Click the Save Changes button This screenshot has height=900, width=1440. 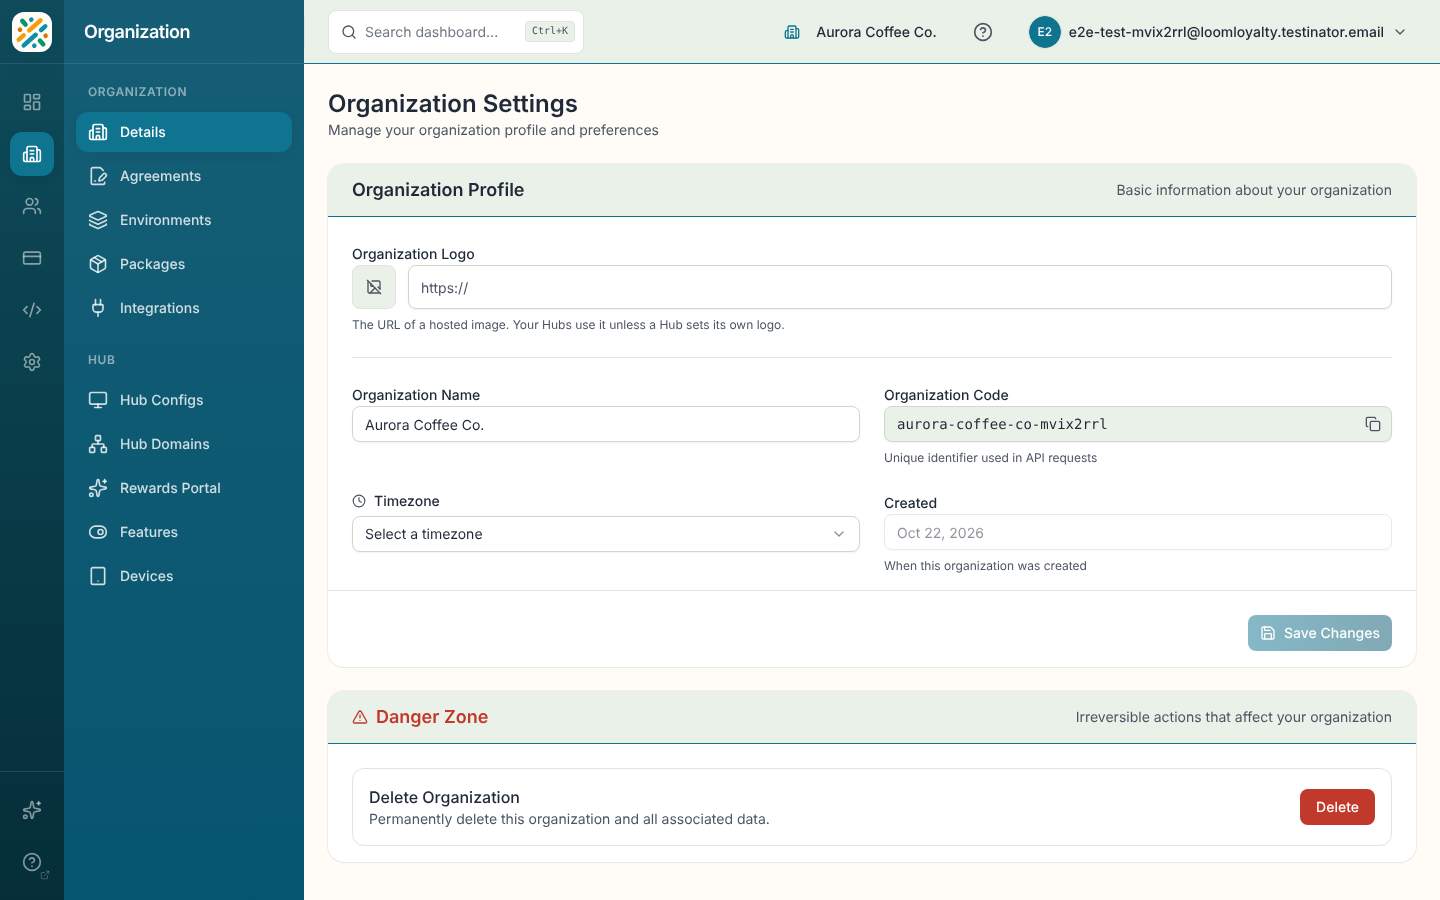(1320, 633)
